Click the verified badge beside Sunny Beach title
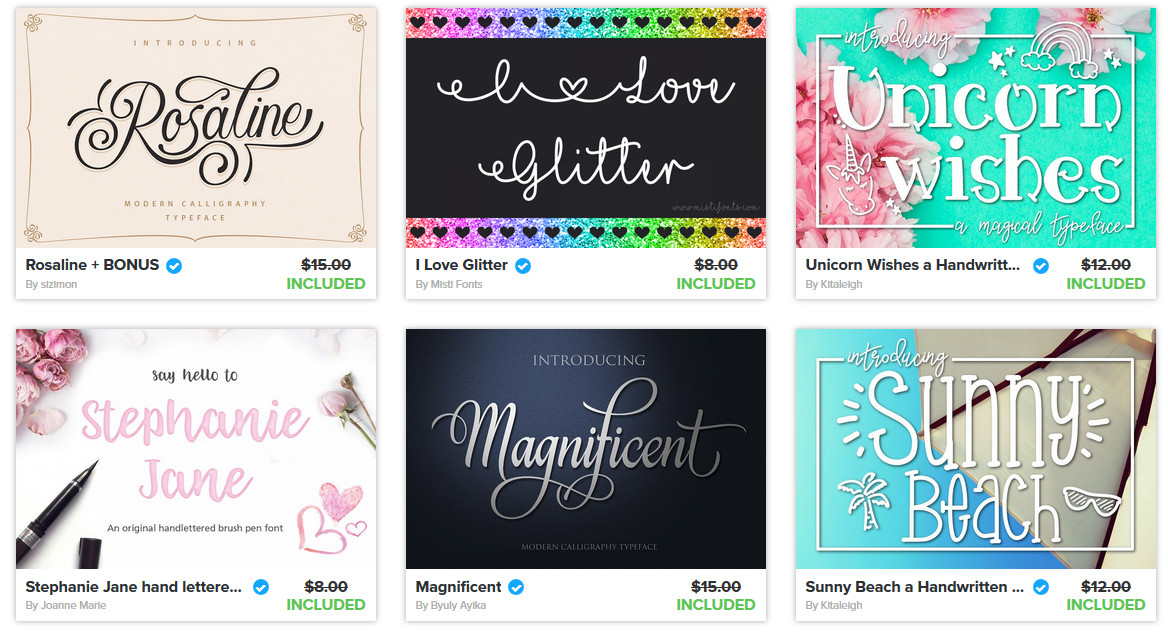The width and height of the screenshot is (1168, 638). 1041,587
